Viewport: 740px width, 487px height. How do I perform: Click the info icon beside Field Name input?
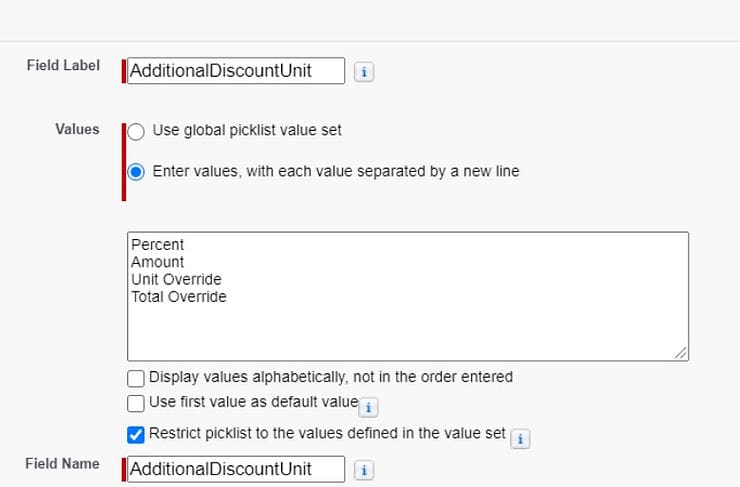point(365,470)
